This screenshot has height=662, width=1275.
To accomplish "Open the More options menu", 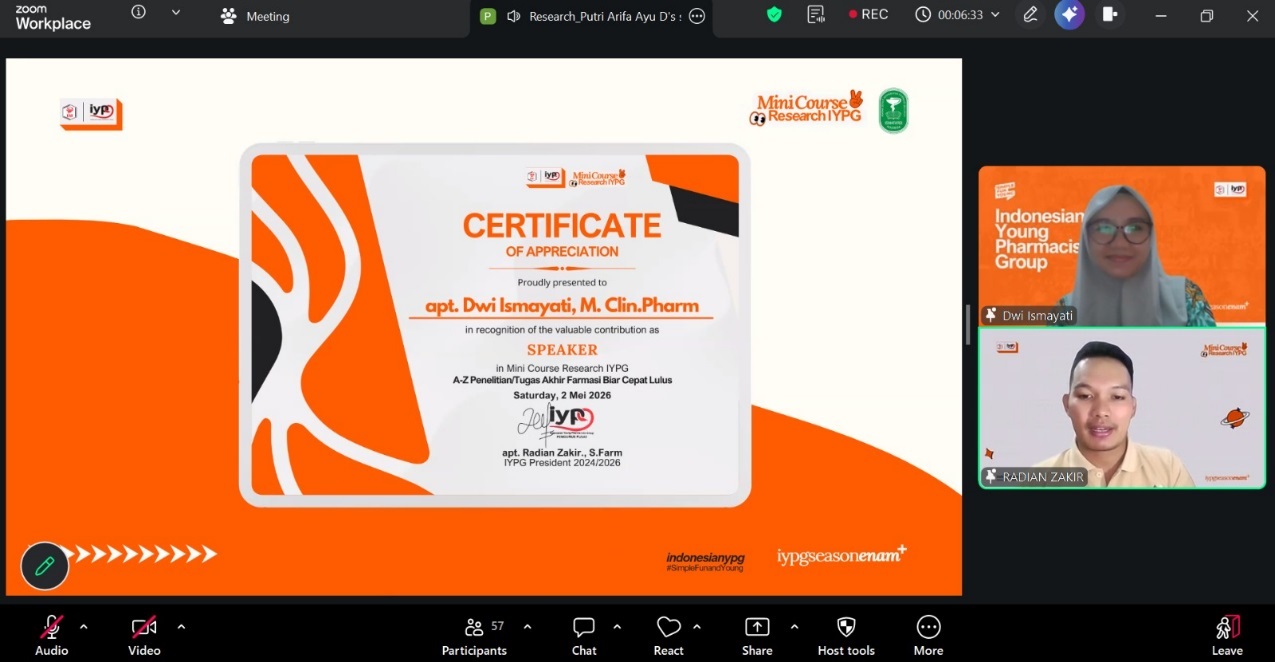I will tap(928, 636).
